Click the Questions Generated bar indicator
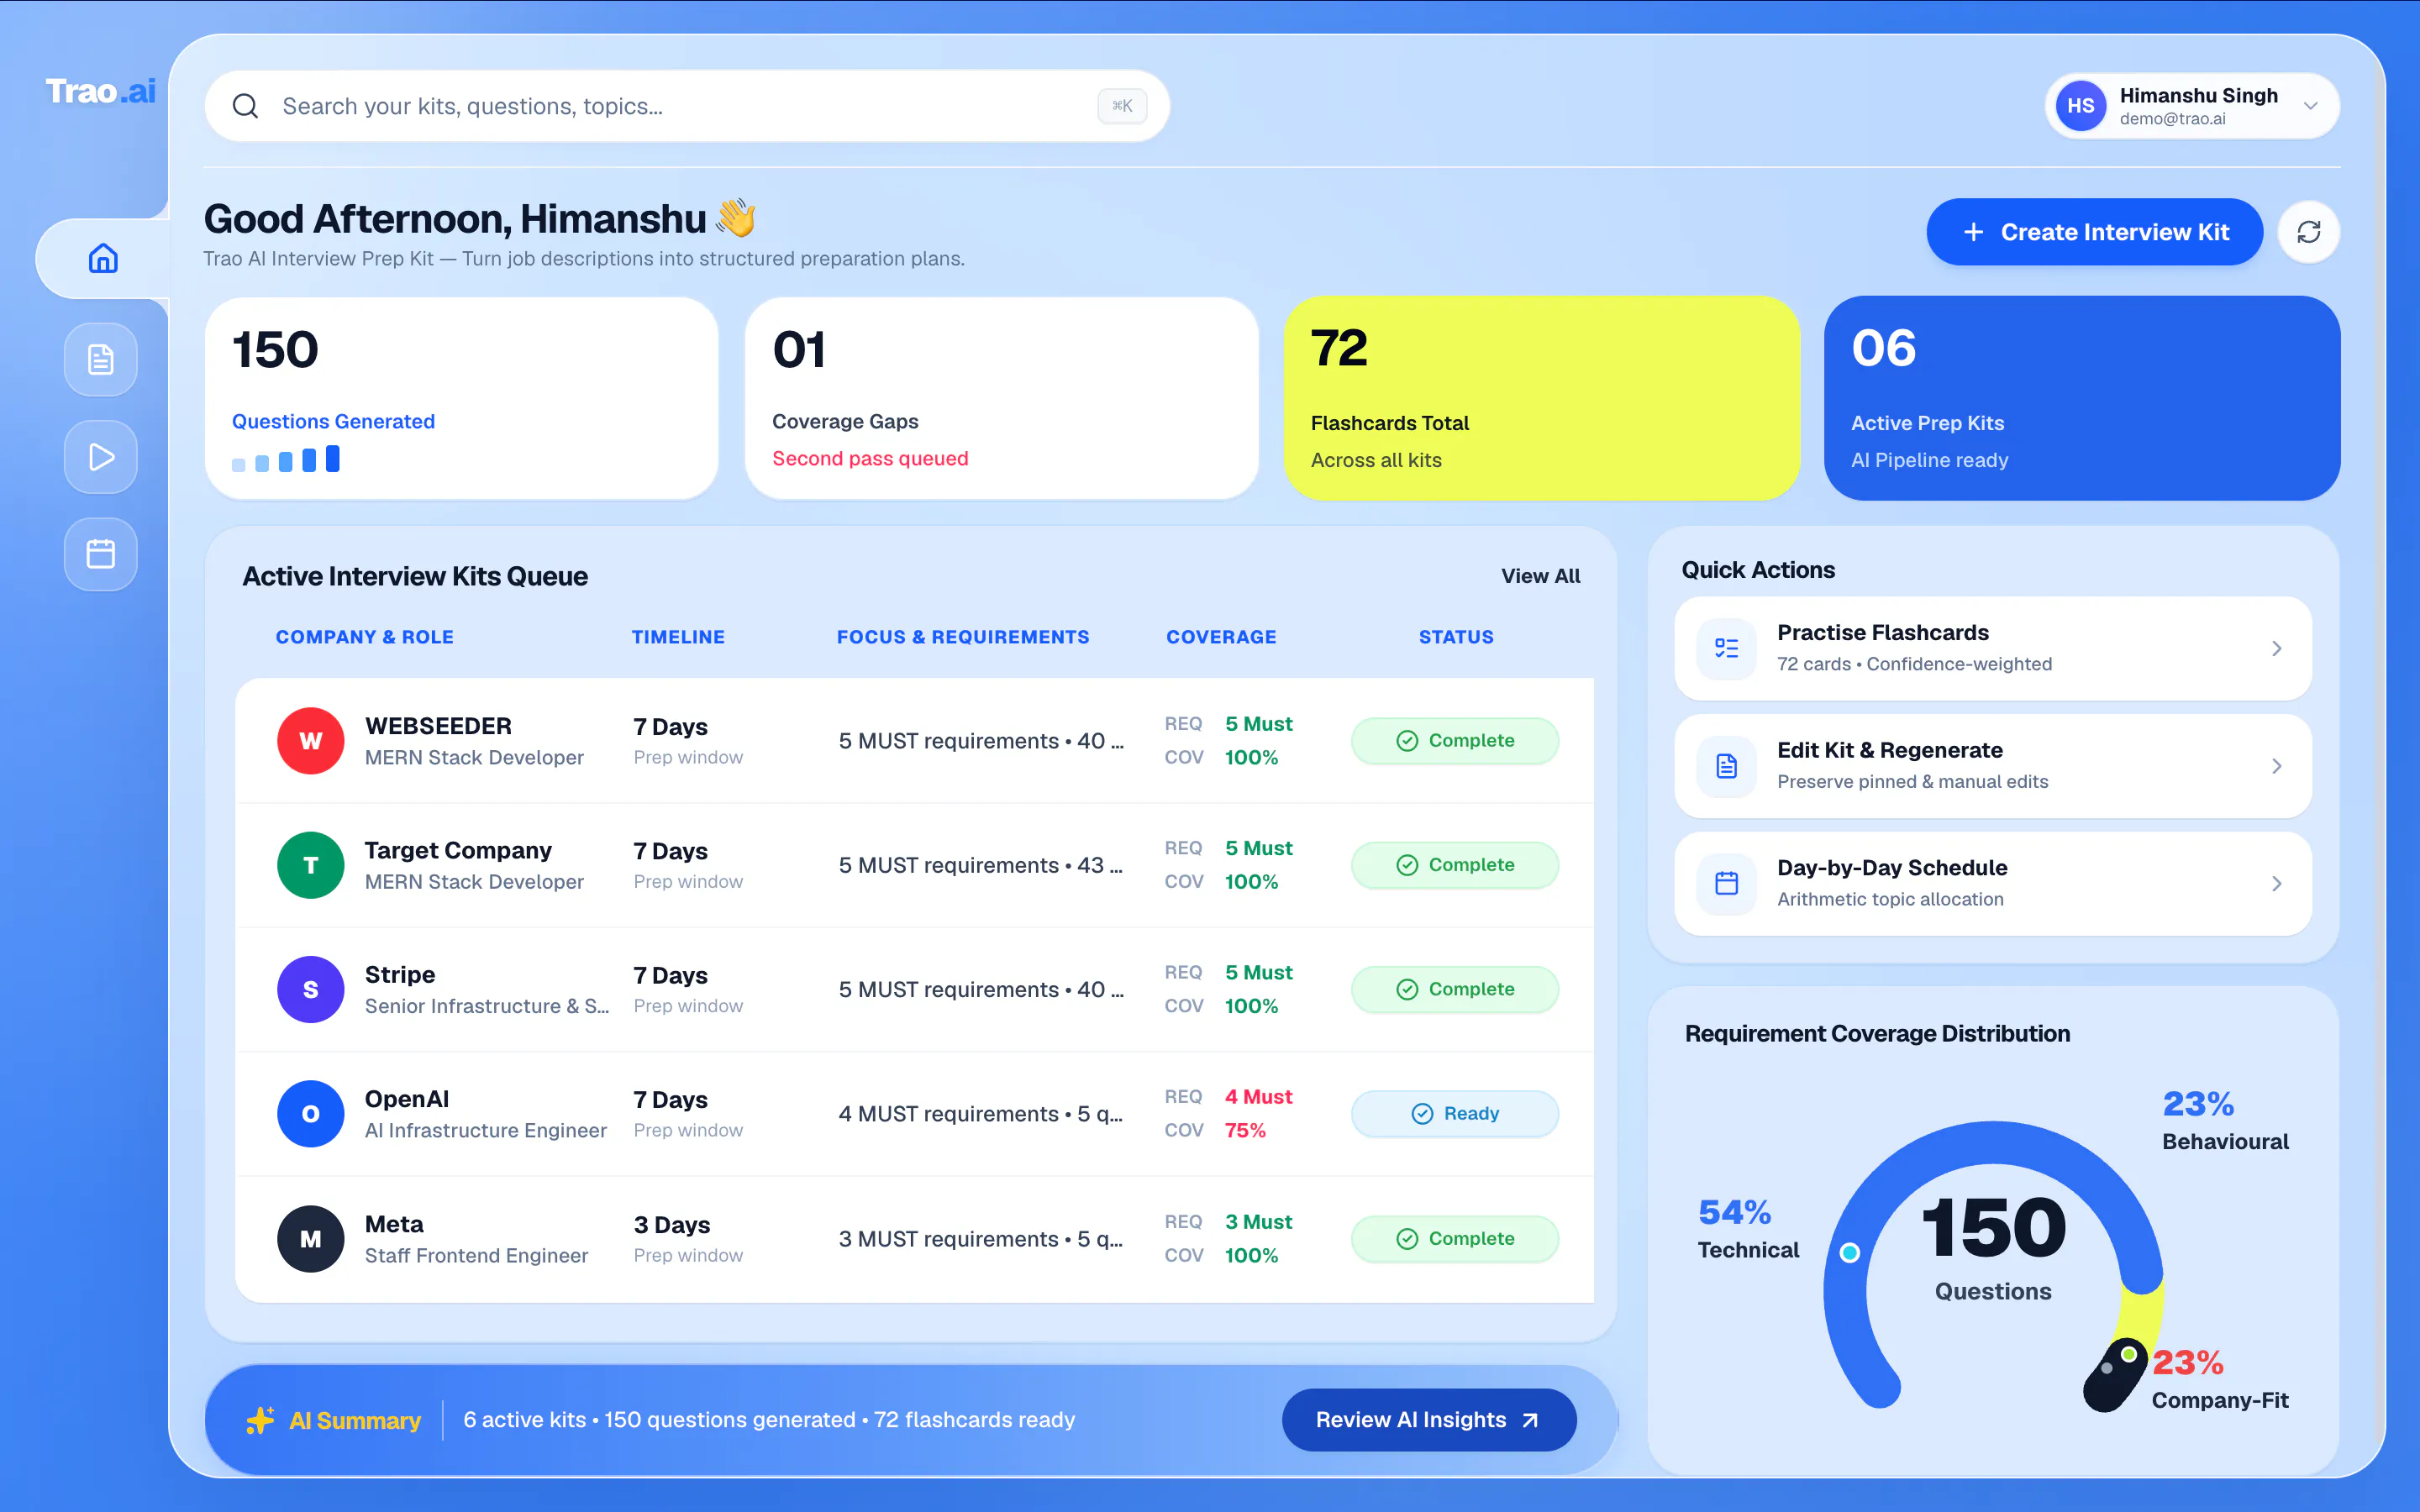This screenshot has width=2420, height=1512. click(285, 459)
